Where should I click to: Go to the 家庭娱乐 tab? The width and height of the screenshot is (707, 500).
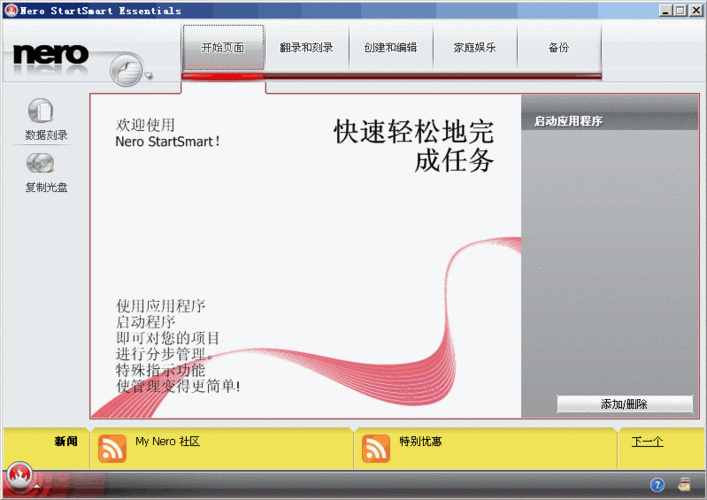474,48
